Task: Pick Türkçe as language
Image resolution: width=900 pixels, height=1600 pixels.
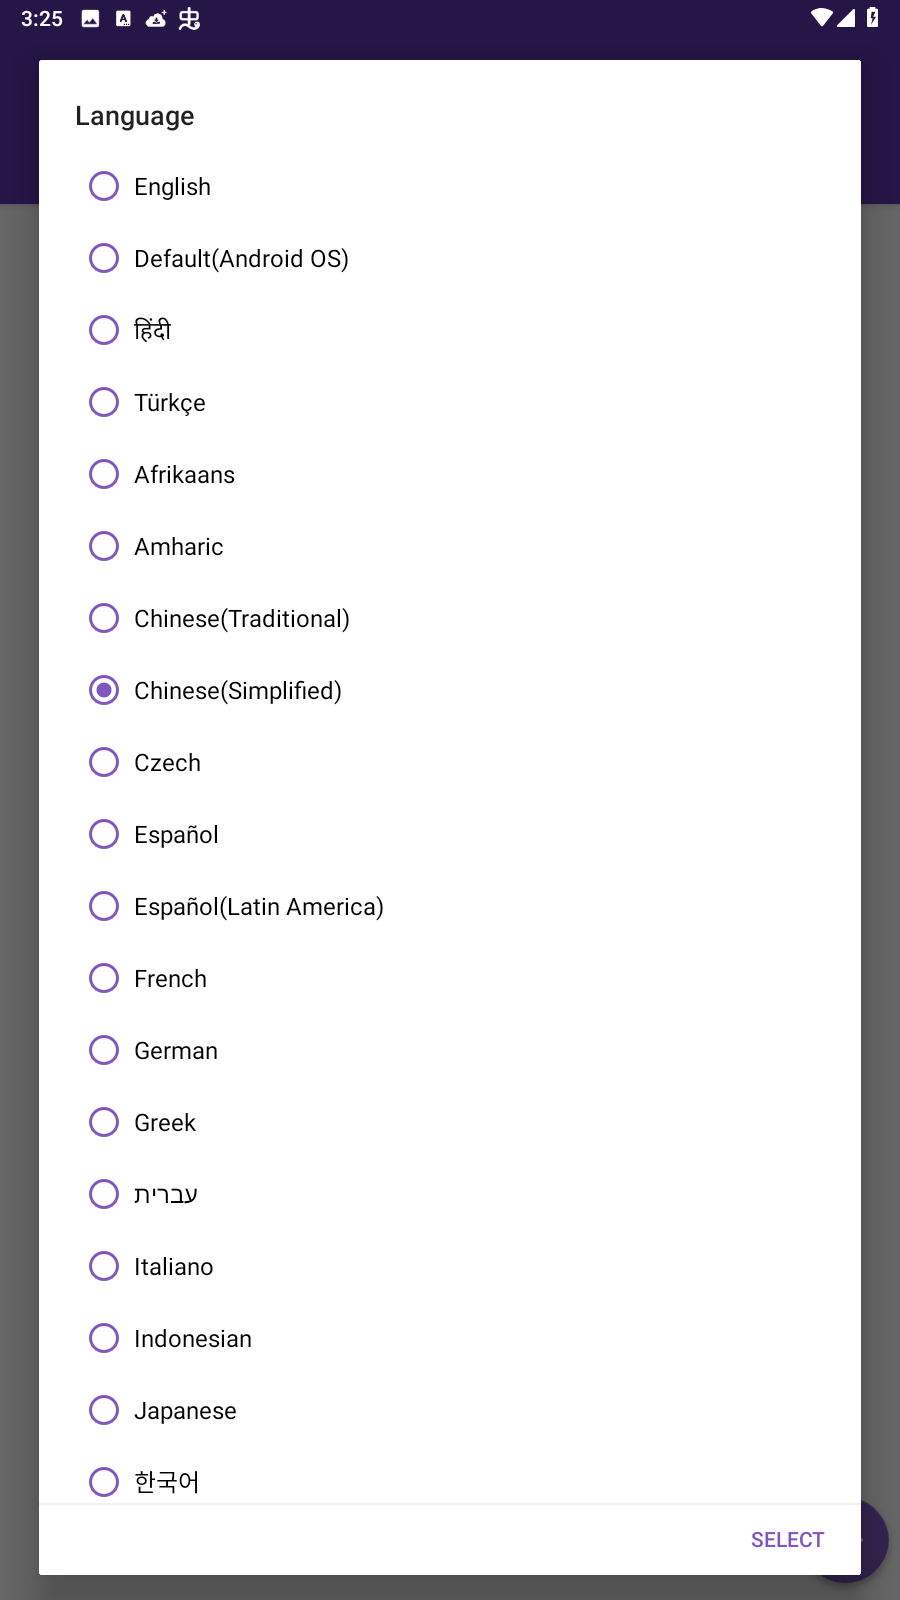Action: coord(450,403)
